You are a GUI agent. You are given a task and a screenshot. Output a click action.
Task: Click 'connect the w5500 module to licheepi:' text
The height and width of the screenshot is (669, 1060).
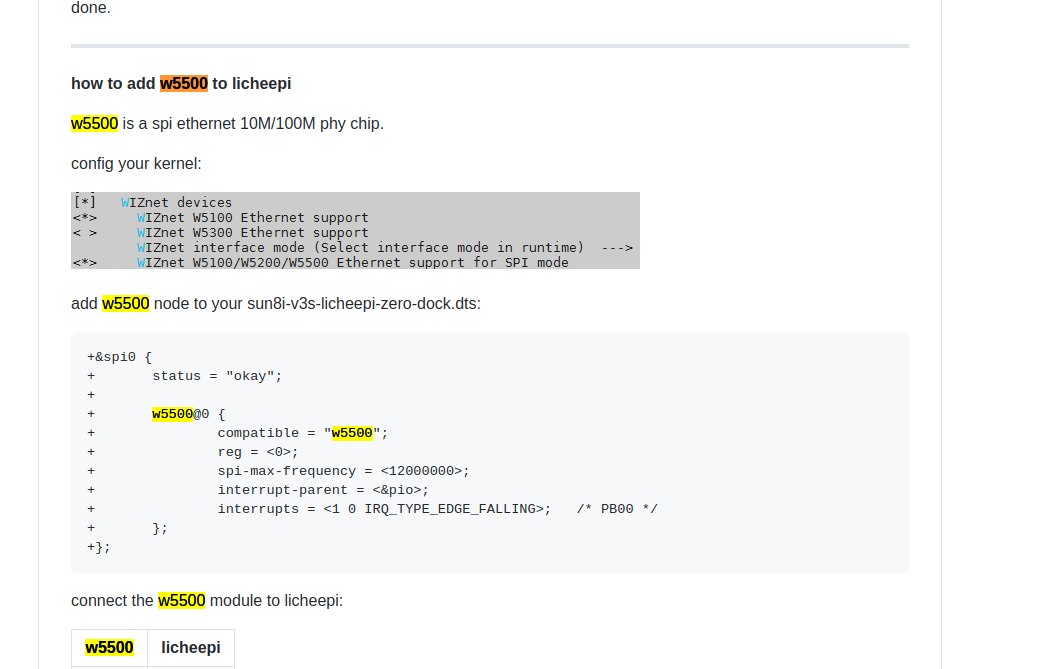[207, 601]
